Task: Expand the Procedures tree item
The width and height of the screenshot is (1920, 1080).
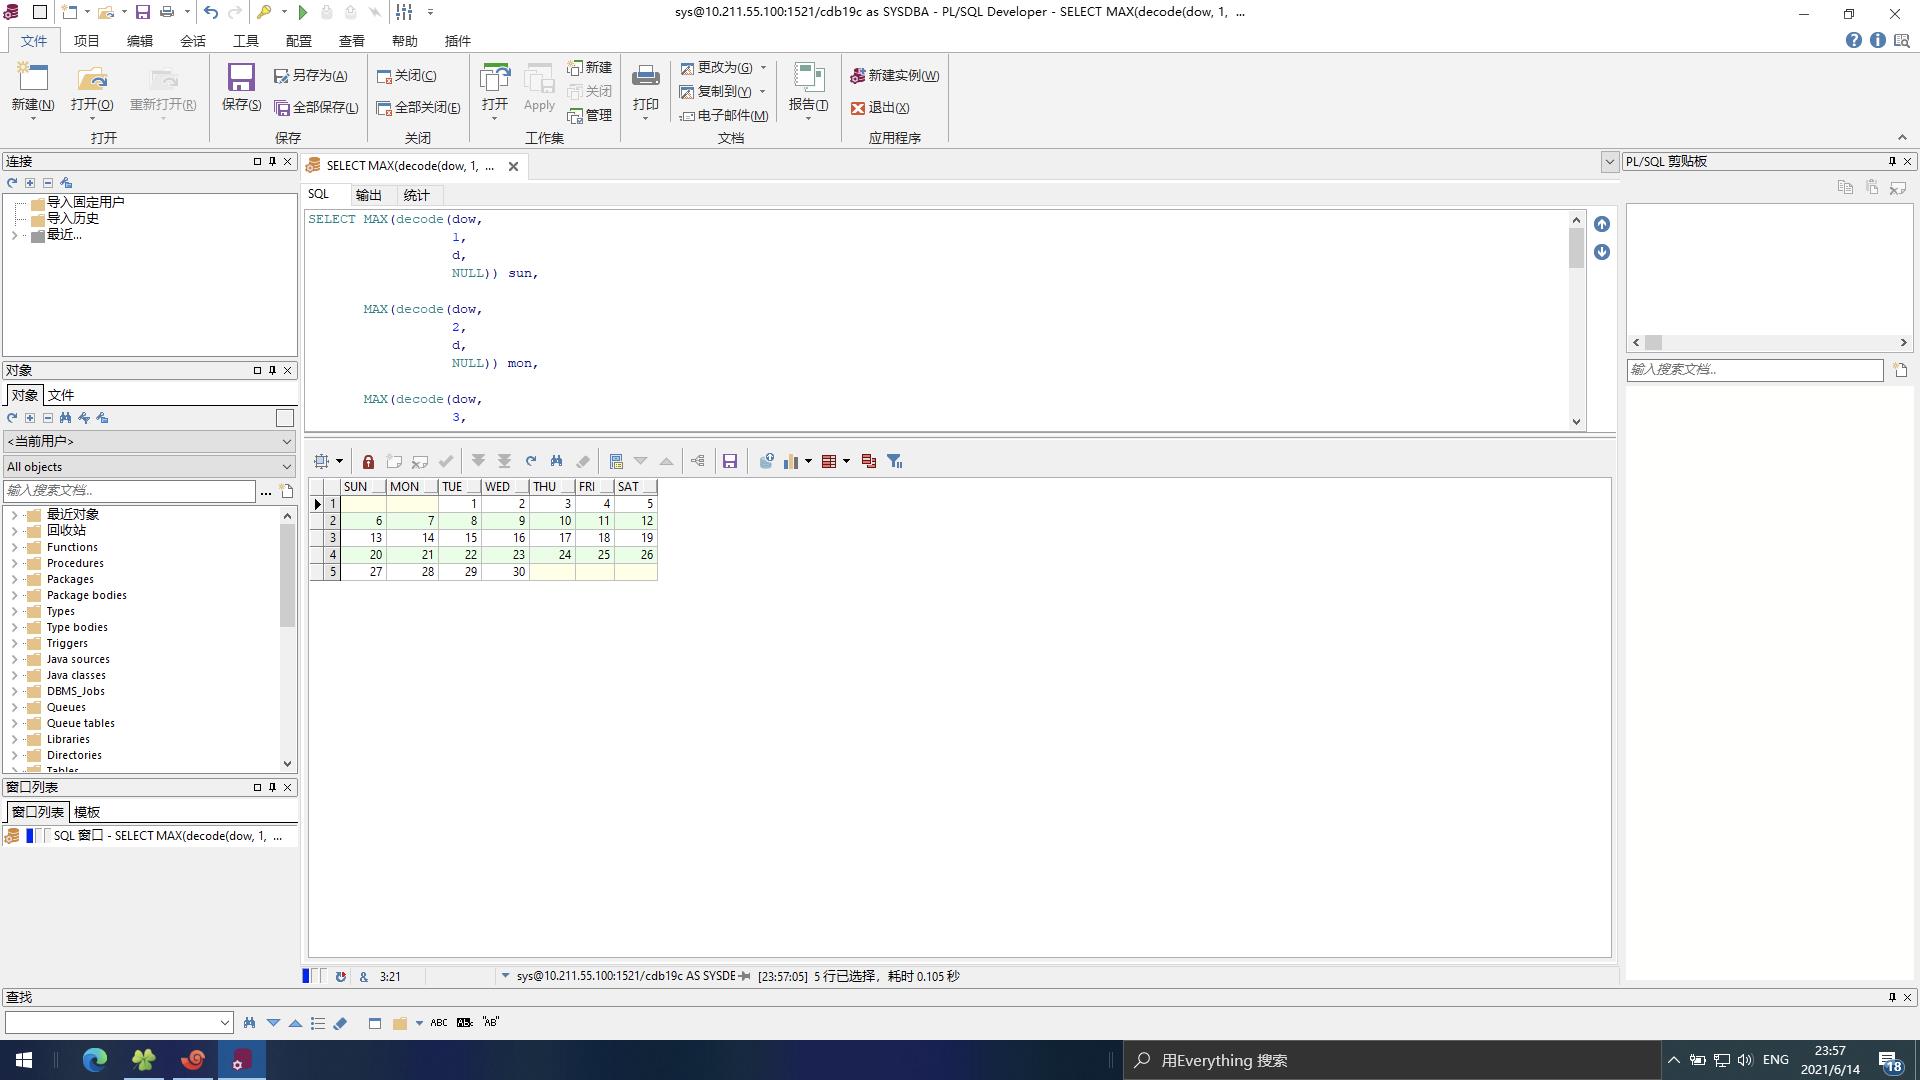Action: click(12, 563)
